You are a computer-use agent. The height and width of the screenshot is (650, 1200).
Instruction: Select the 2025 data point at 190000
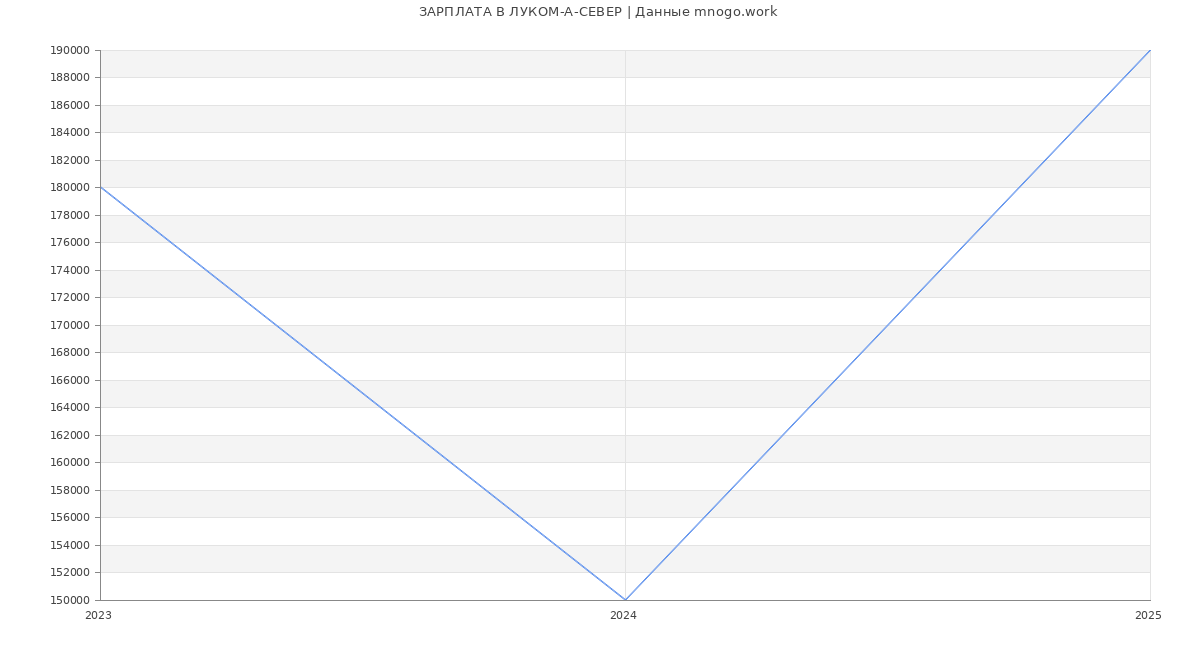1150,50
